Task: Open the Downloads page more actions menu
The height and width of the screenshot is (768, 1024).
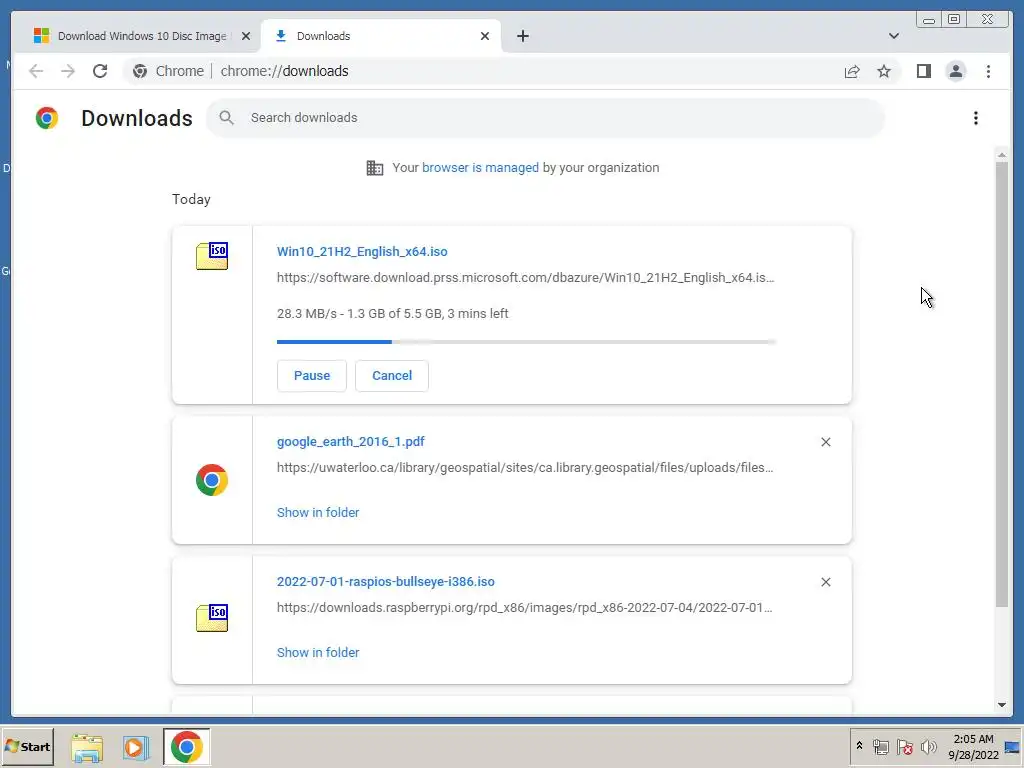Action: click(976, 118)
